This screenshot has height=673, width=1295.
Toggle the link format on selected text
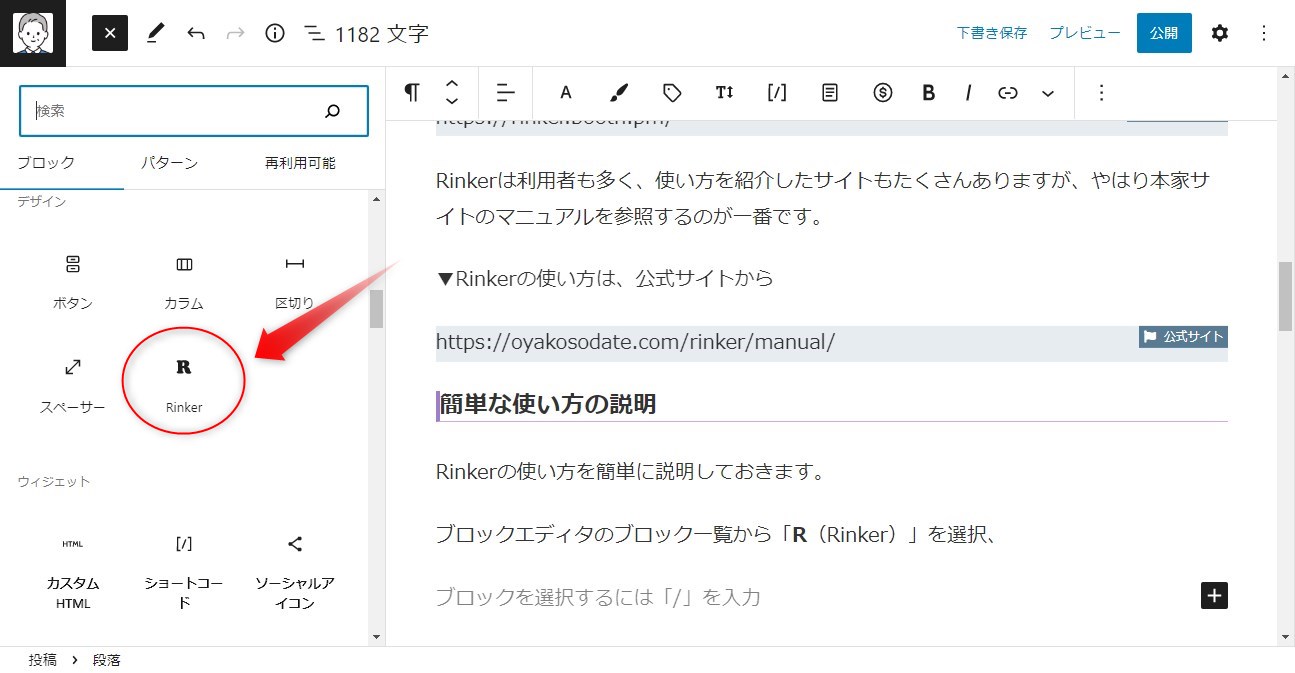coord(1008,92)
